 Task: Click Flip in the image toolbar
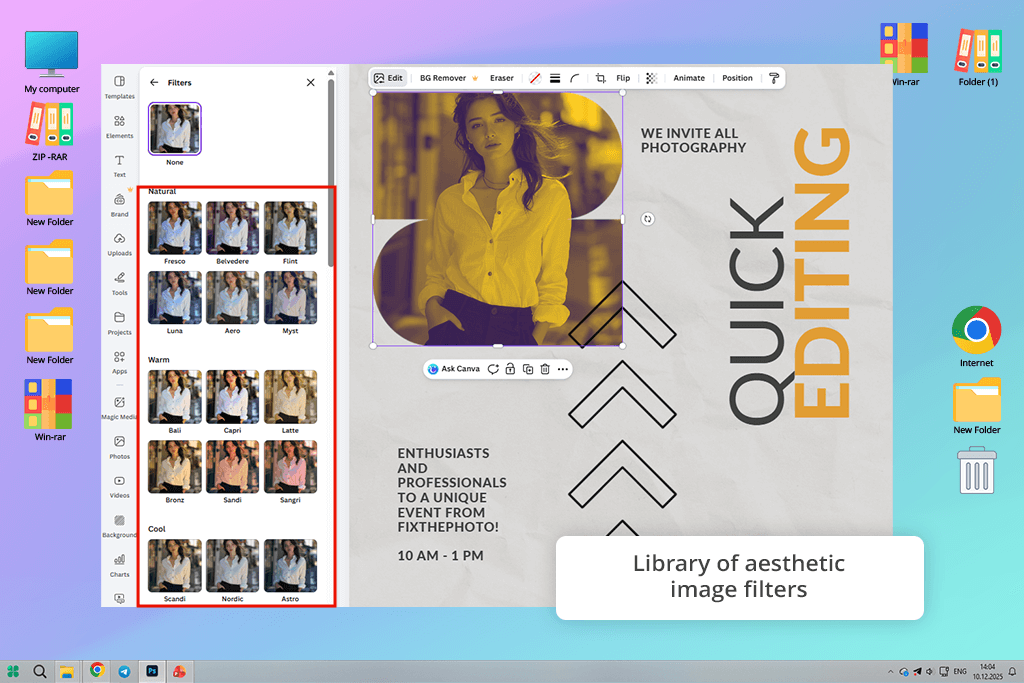click(x=623, y=78)
